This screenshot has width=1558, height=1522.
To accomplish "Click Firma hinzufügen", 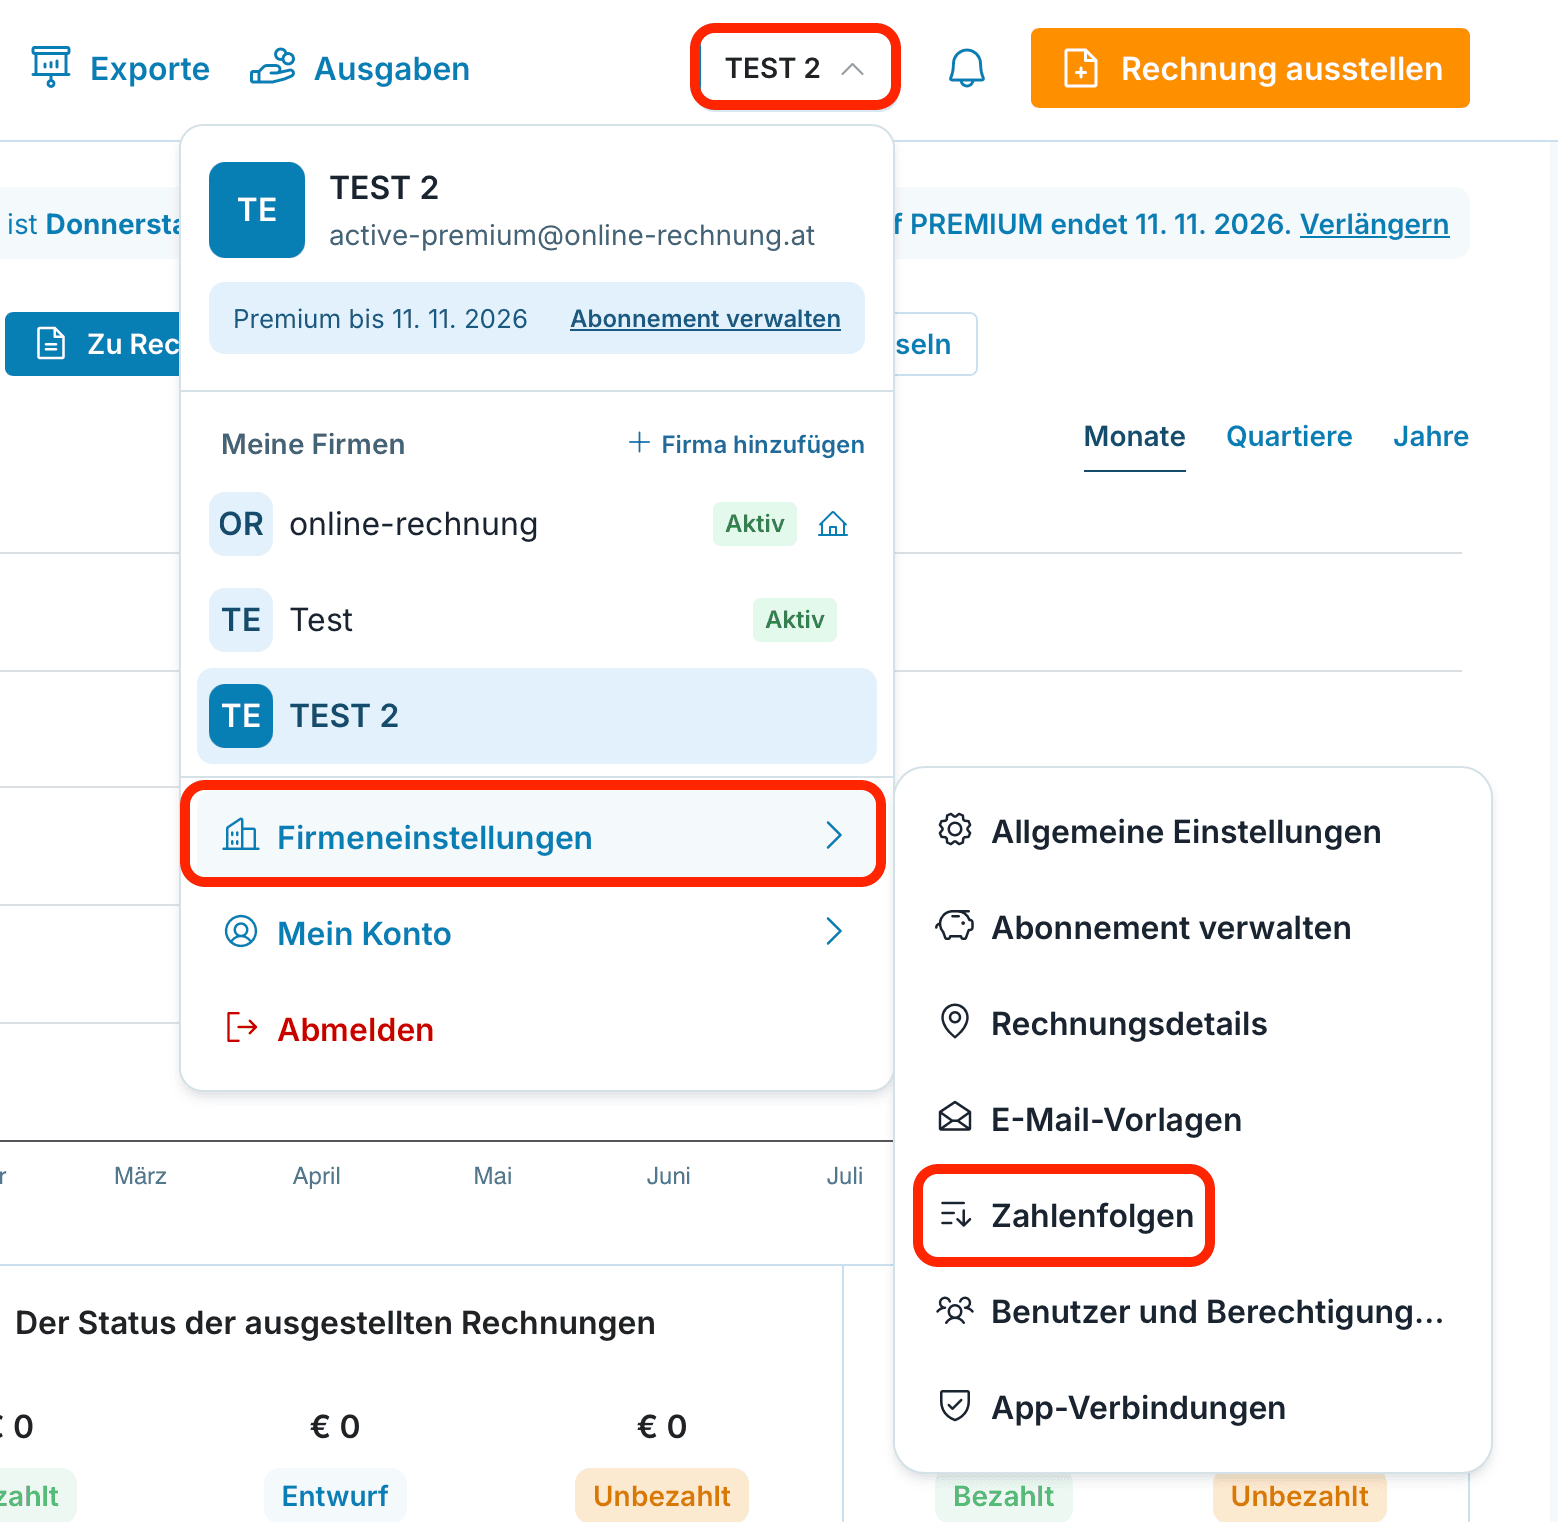I will tap(746, 443).
